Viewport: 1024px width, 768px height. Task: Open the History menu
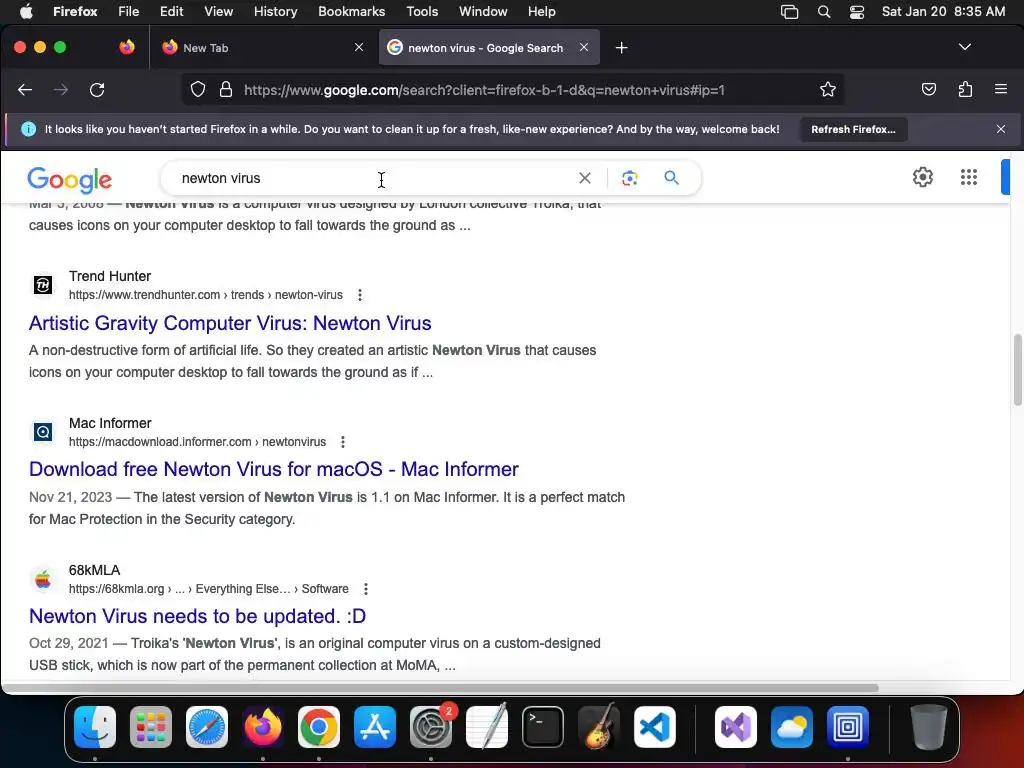pos(276,12)
